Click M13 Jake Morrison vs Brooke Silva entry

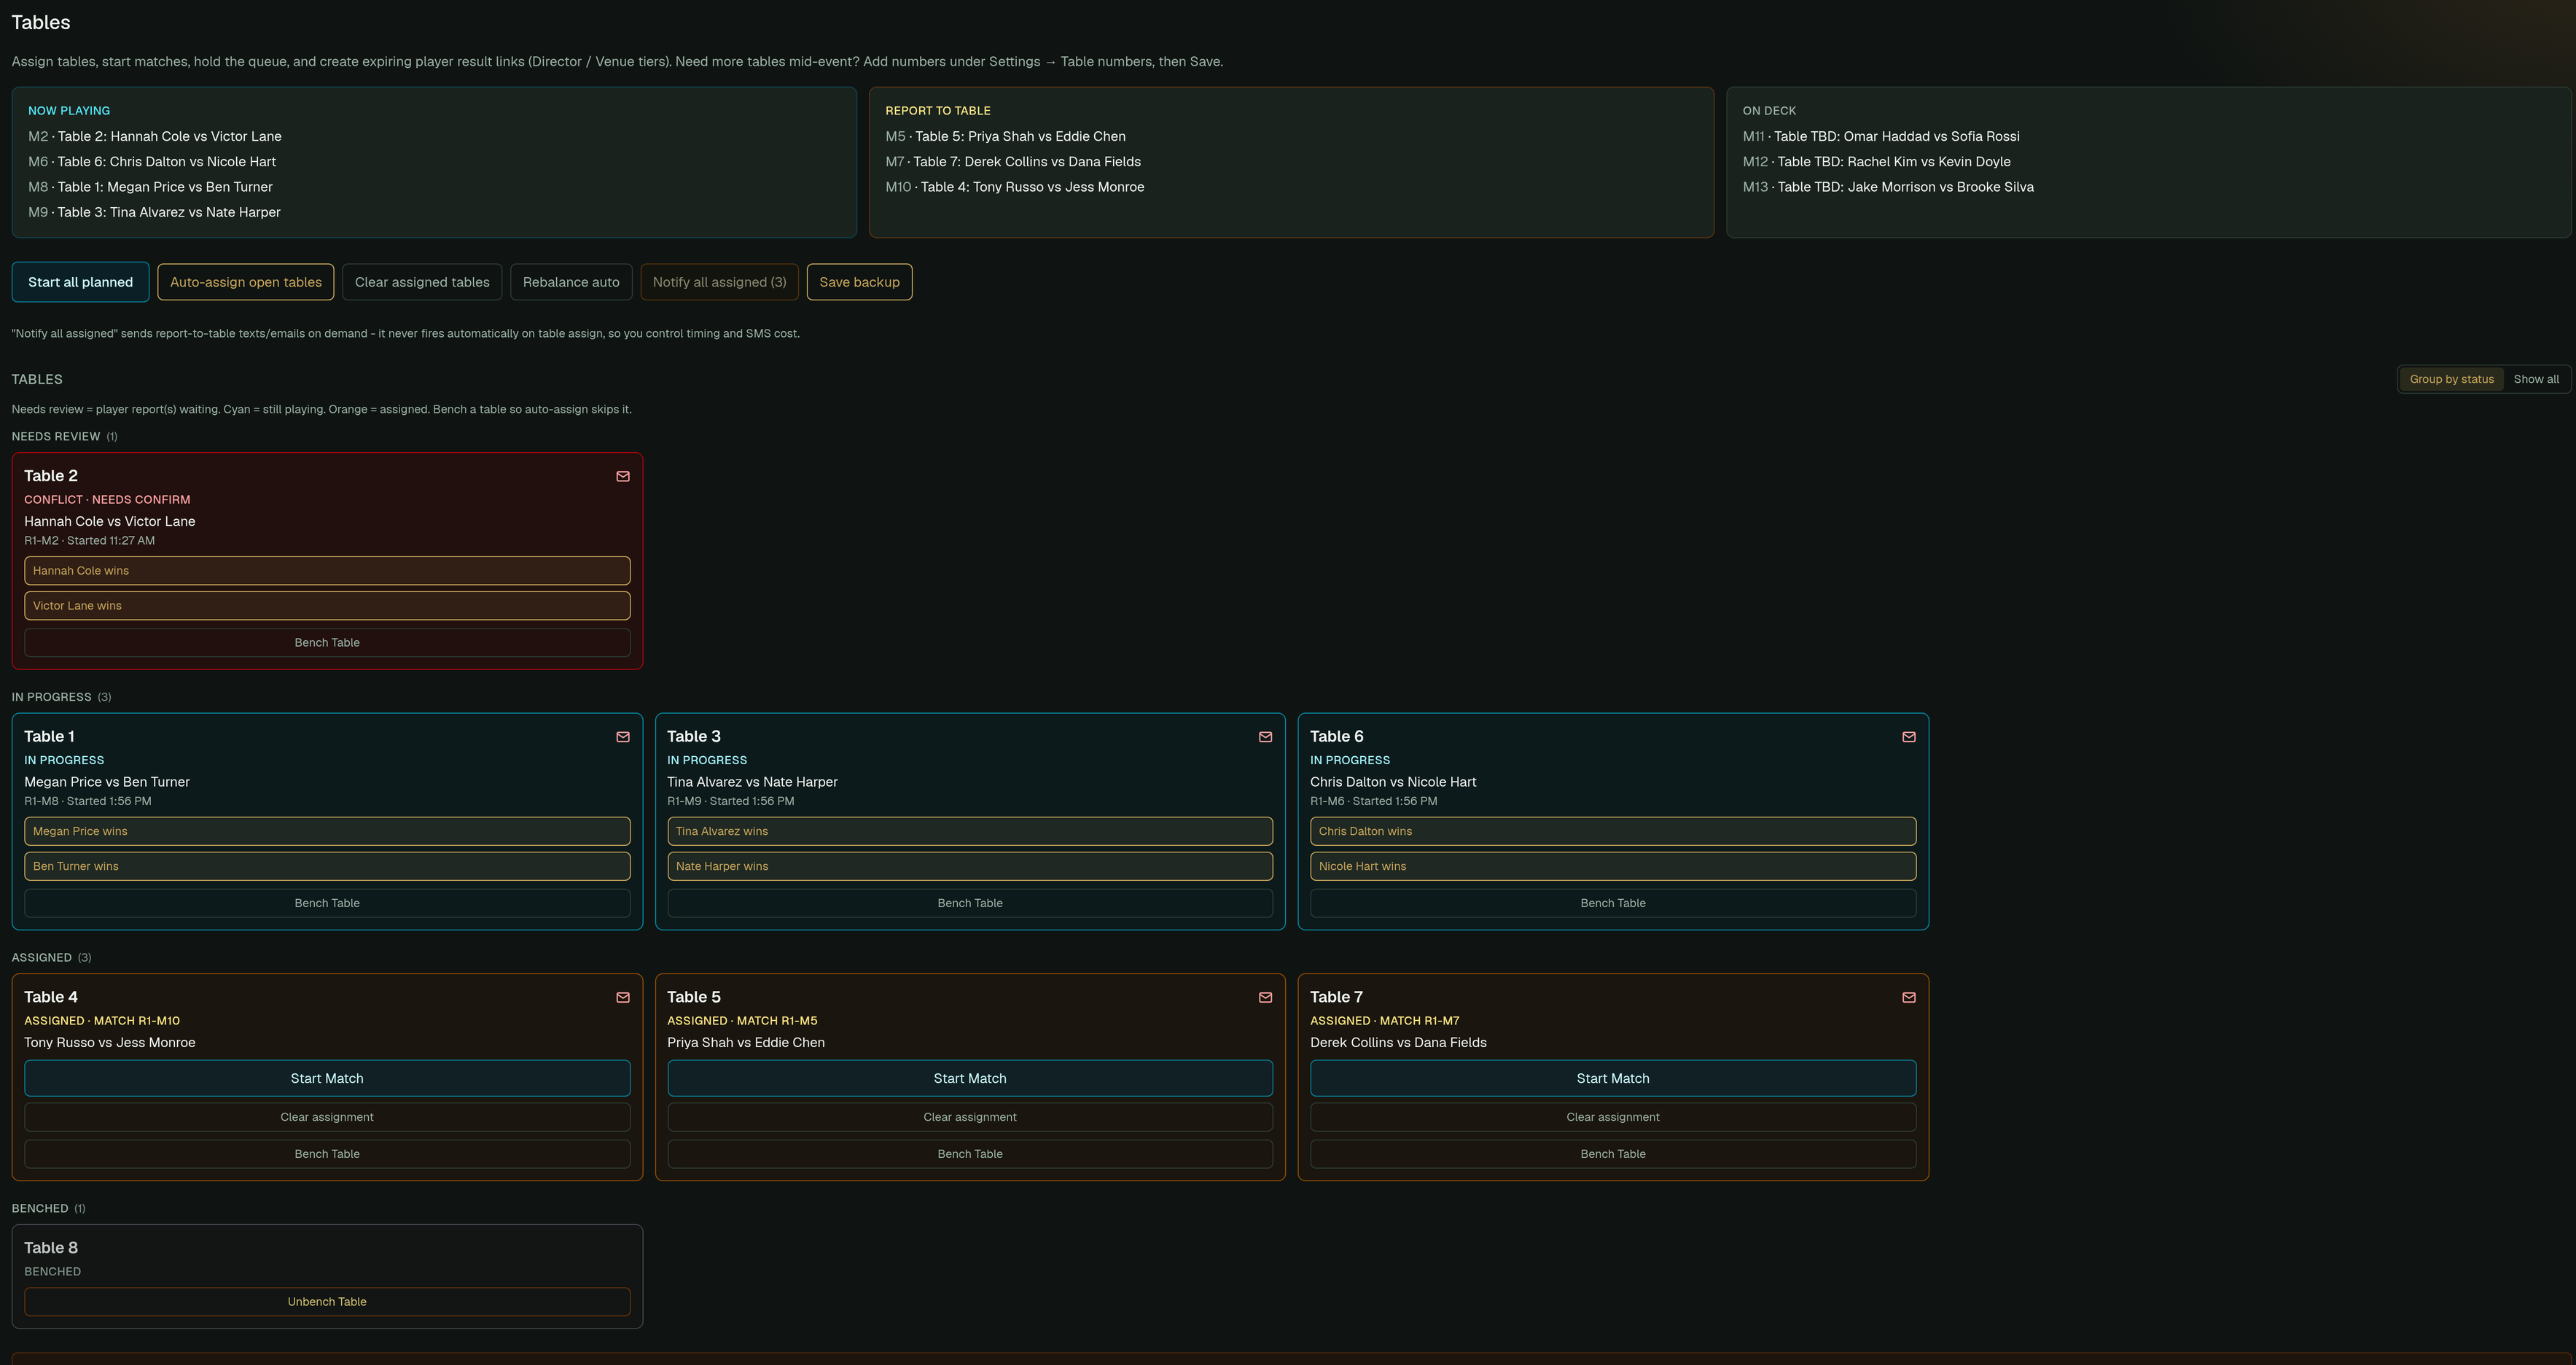tap(1888, 187)
